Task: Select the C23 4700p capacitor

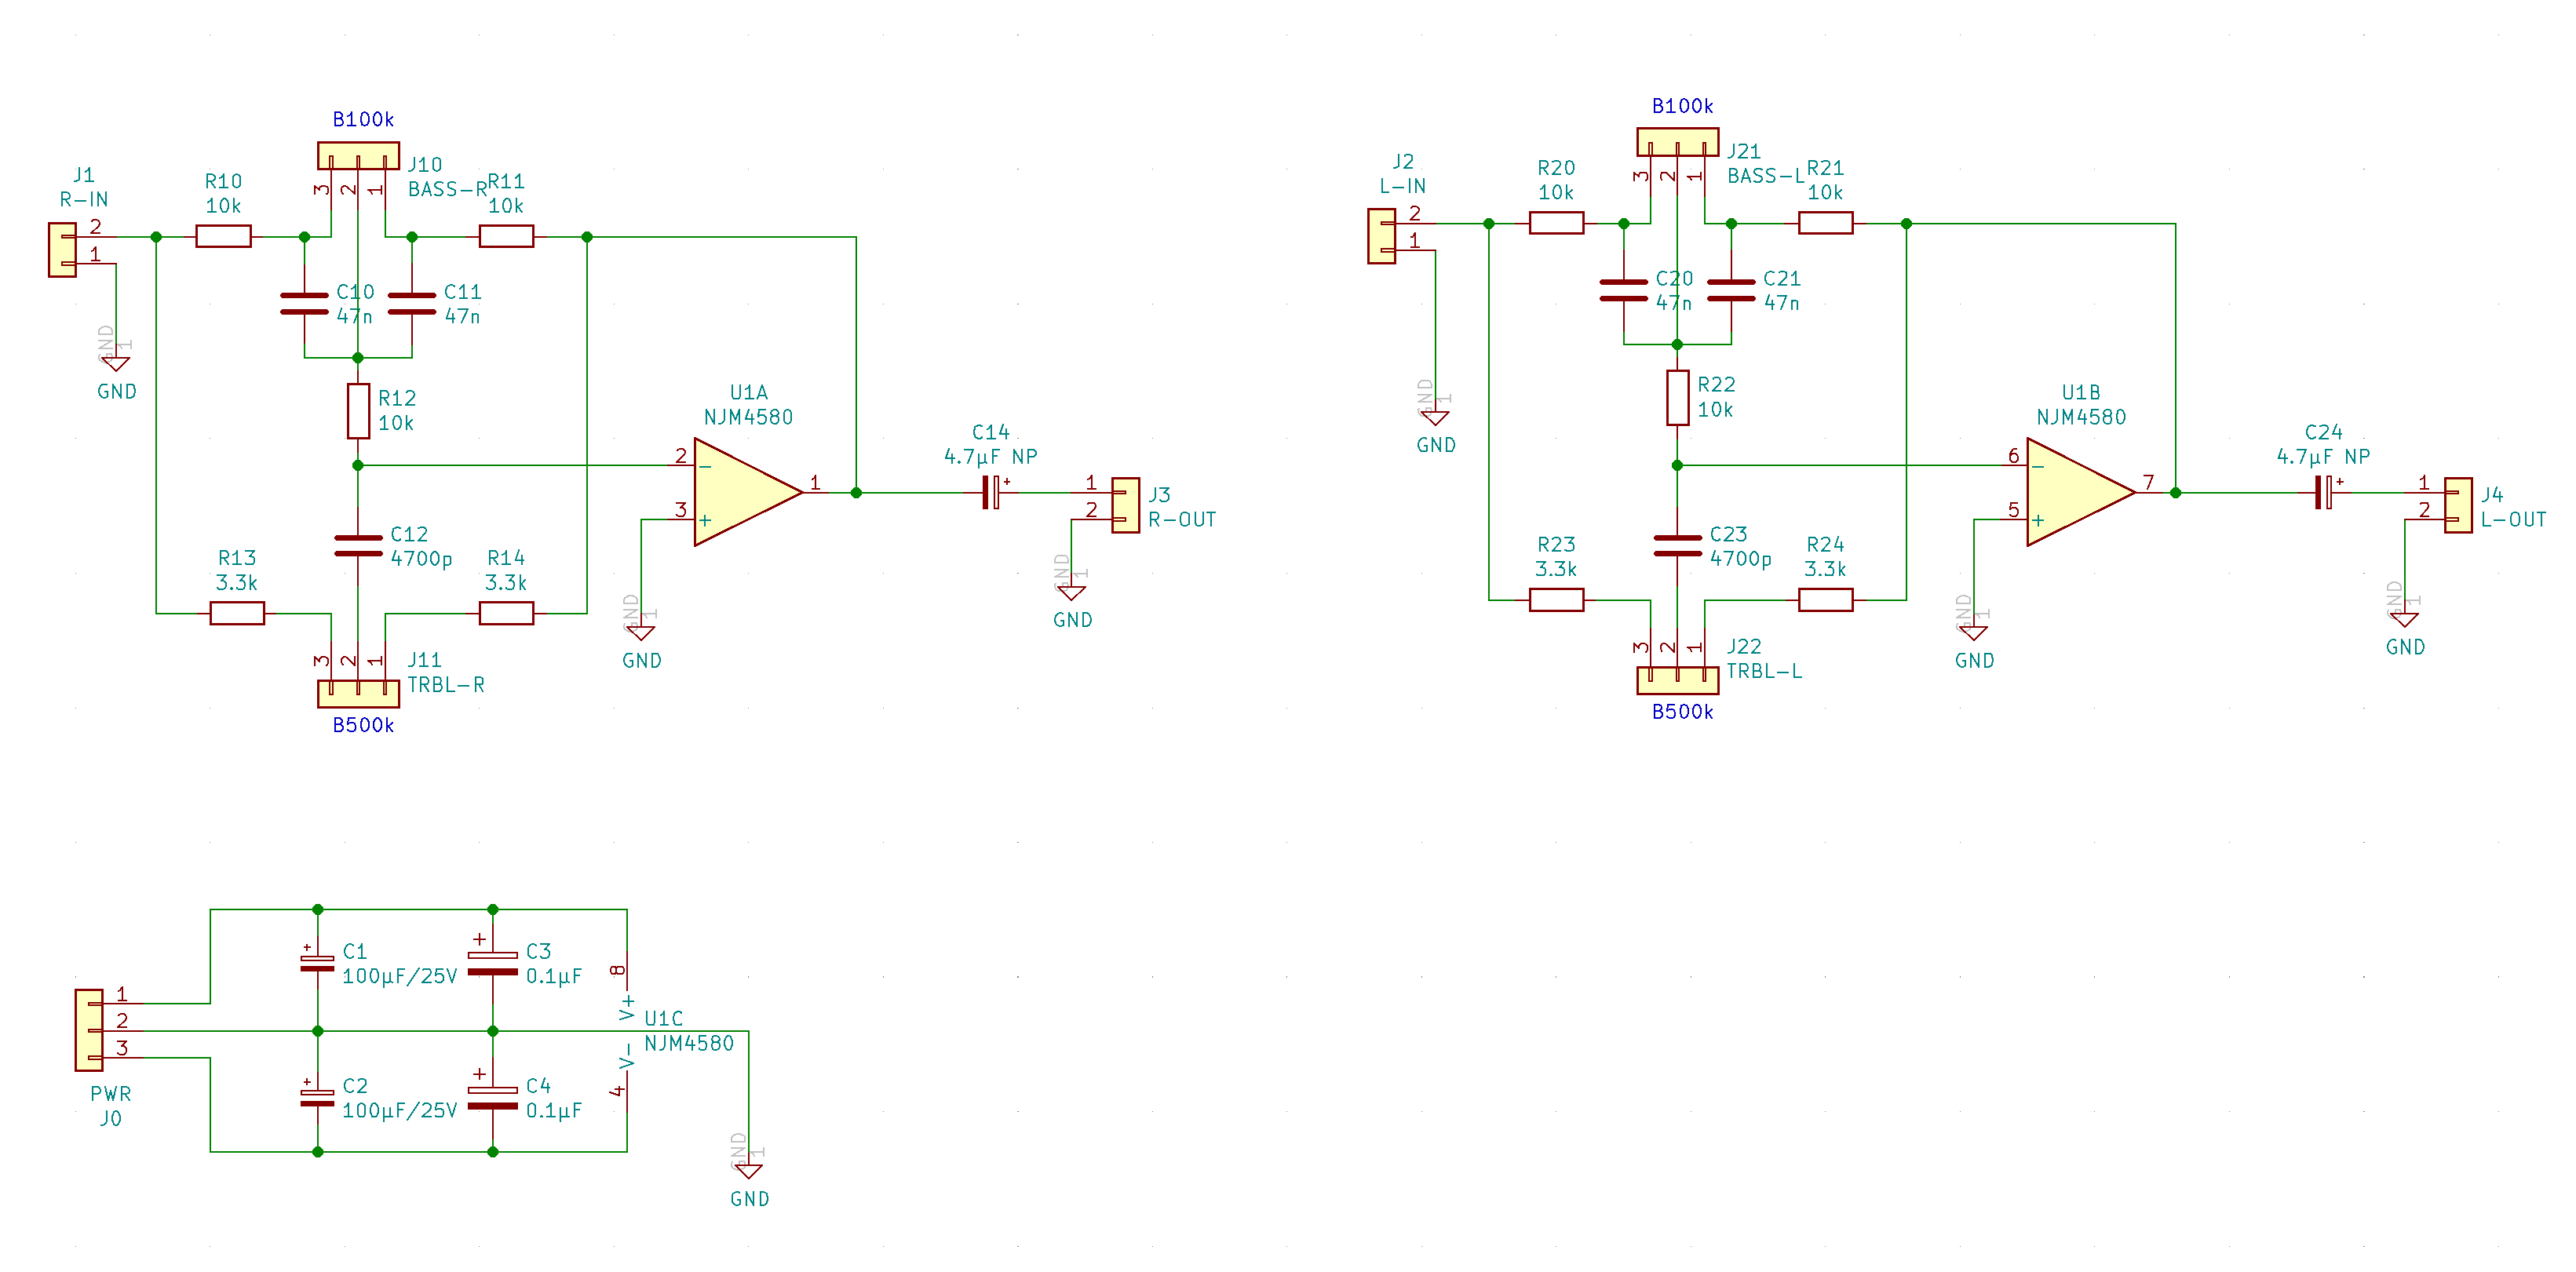Action: pos(1677,545)
